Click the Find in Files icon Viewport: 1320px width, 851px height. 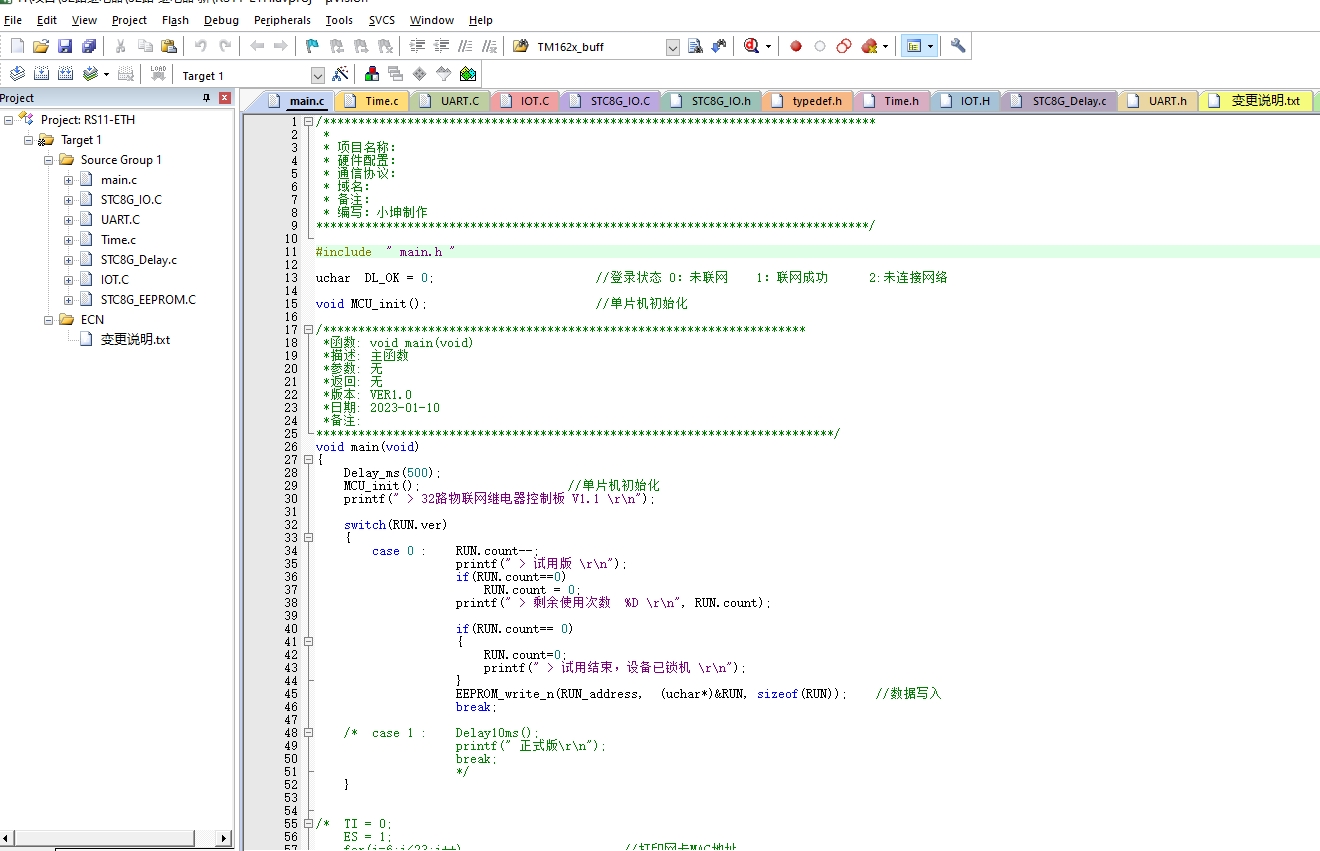pos(695,46)
